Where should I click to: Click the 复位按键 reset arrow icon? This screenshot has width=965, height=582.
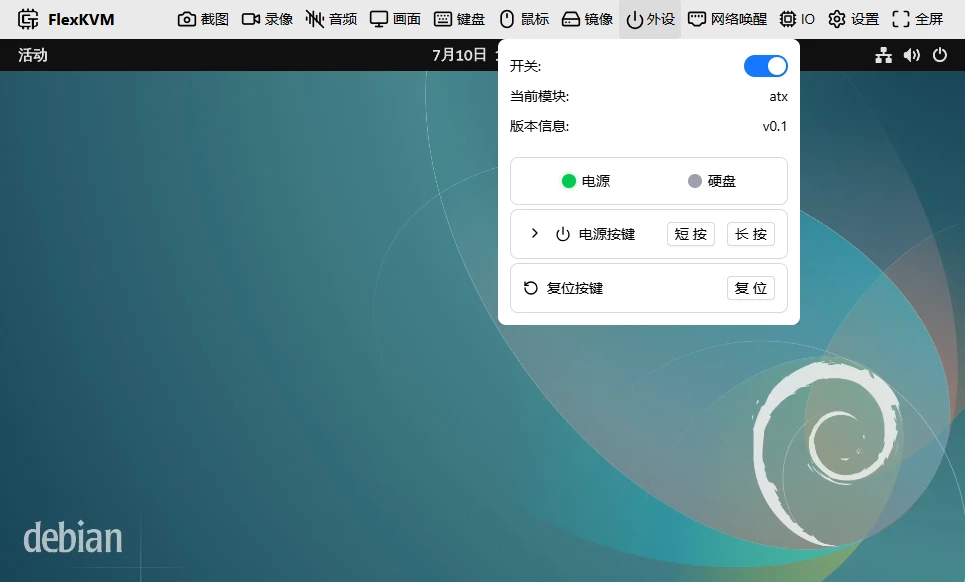point(531,288)
